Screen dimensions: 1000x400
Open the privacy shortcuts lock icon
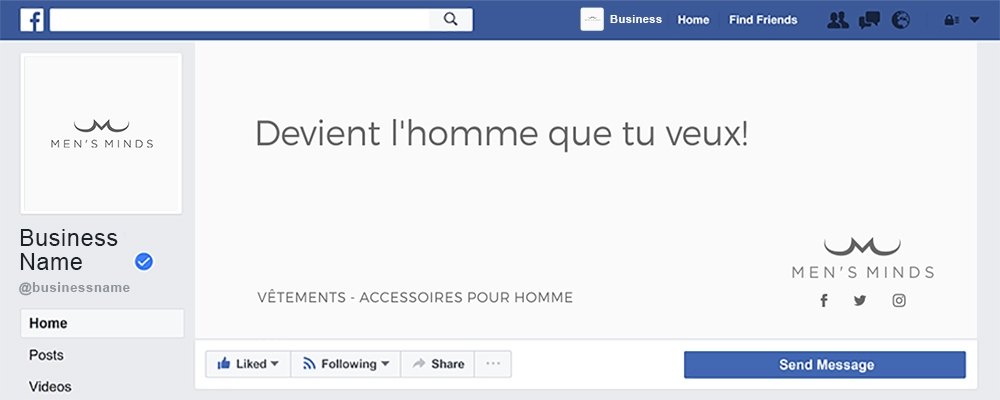pos(951,20)
